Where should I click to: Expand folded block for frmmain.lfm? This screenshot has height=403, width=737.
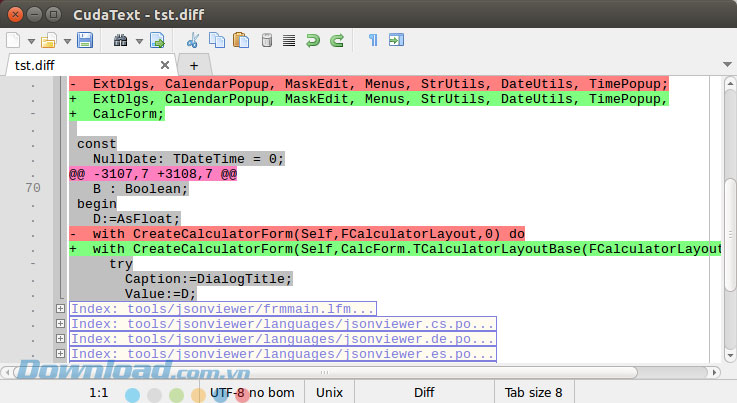pyautogui.click(x=60, y=308)
